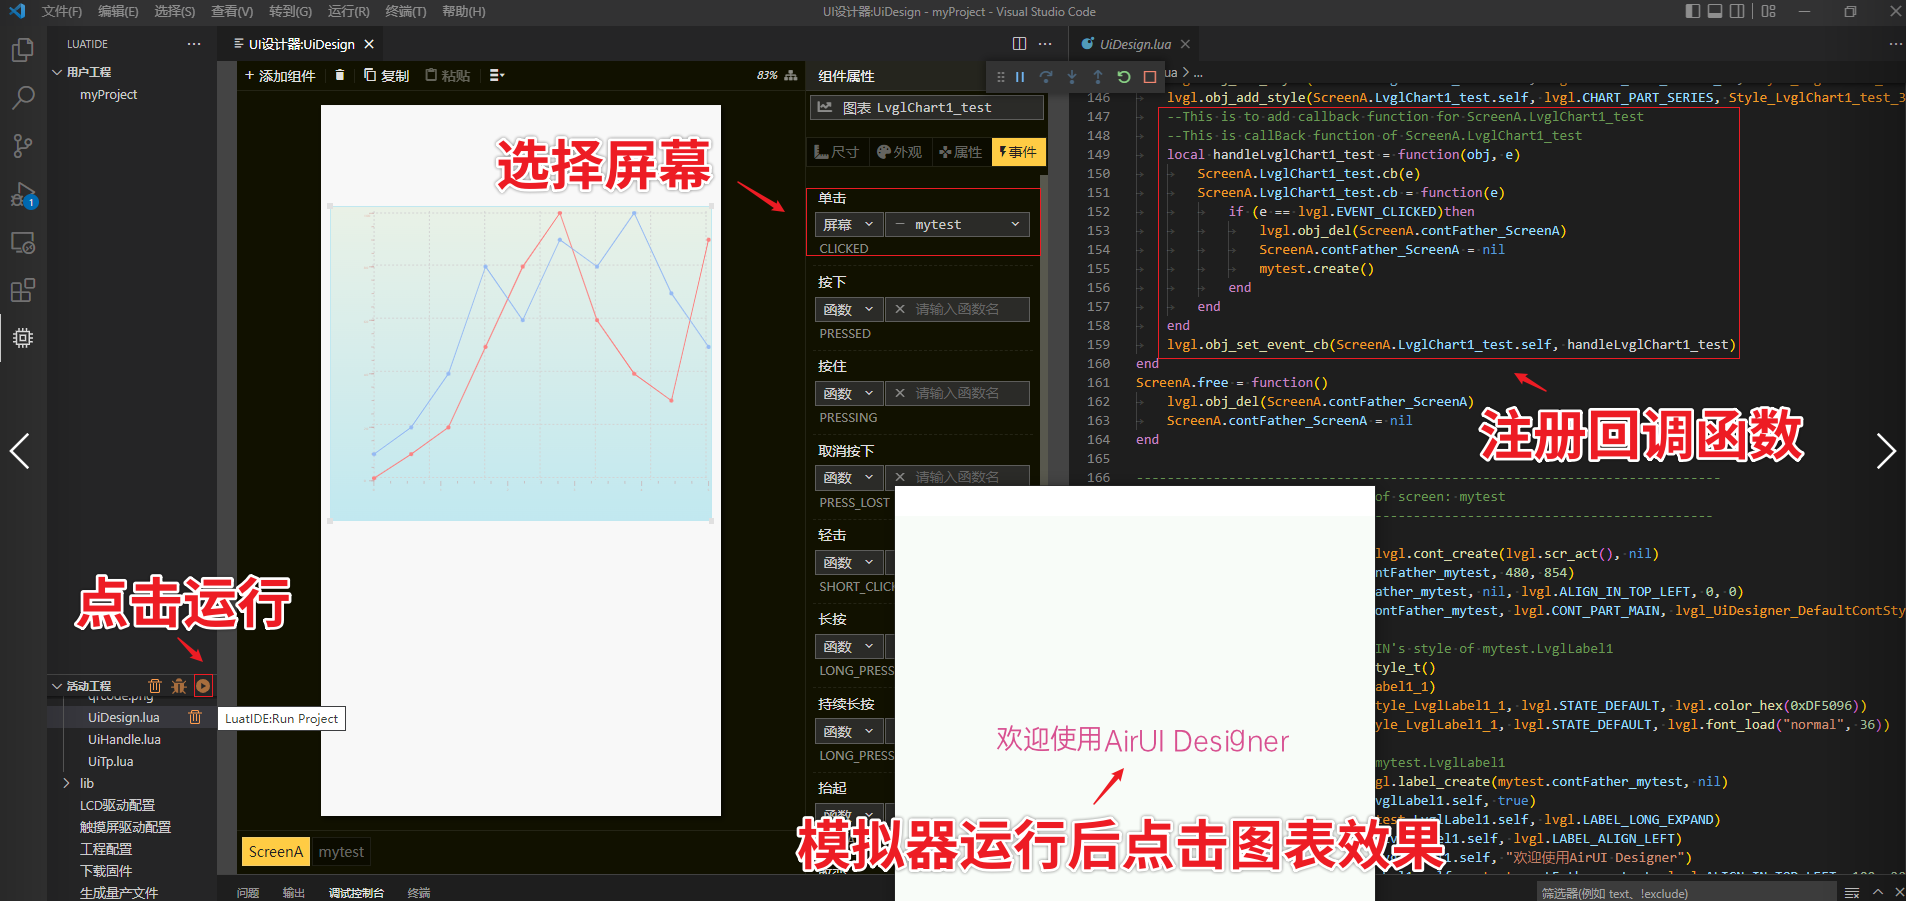The height and width of the screenshot is (901, 1906).
Task: Click the 复制 button in designer toolbar
Action: (387, 76)
